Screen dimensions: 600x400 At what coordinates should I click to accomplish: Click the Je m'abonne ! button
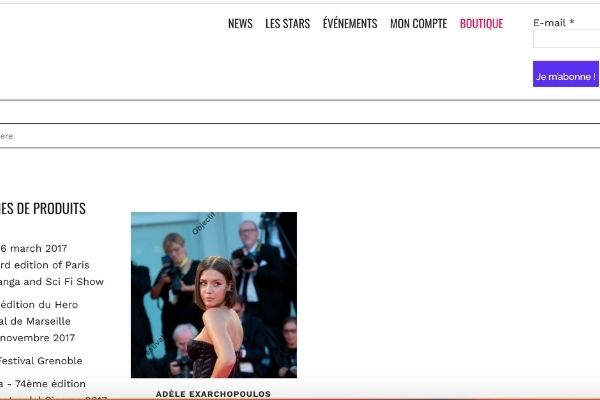pos(566,74)
